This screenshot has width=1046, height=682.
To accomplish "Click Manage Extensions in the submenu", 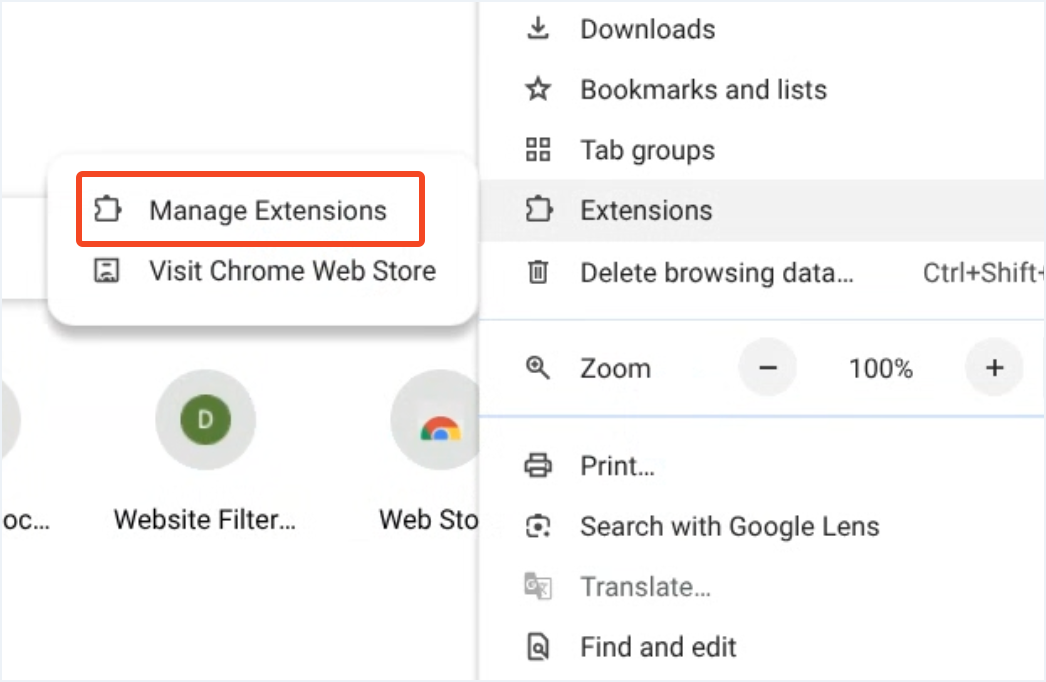I will [250, 210].
